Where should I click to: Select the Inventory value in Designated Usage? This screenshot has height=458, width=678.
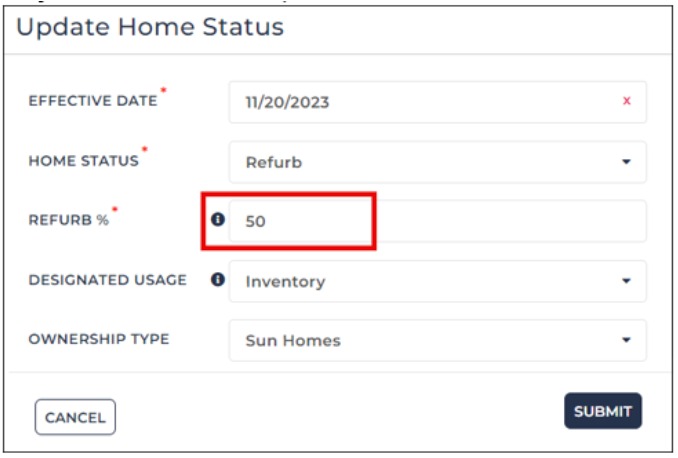(x=285, y=282)
